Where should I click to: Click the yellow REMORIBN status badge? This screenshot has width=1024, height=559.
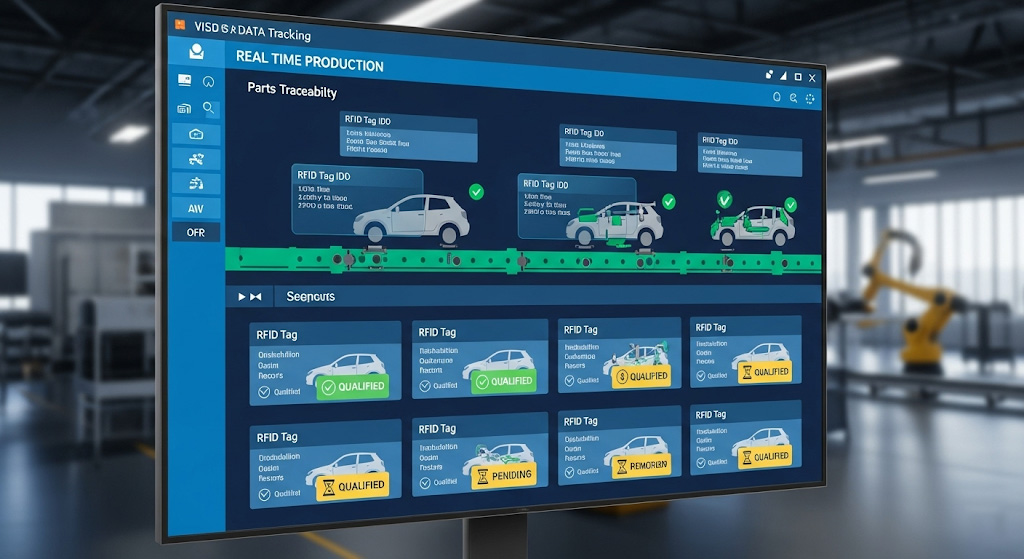click(x=641, y=465)
